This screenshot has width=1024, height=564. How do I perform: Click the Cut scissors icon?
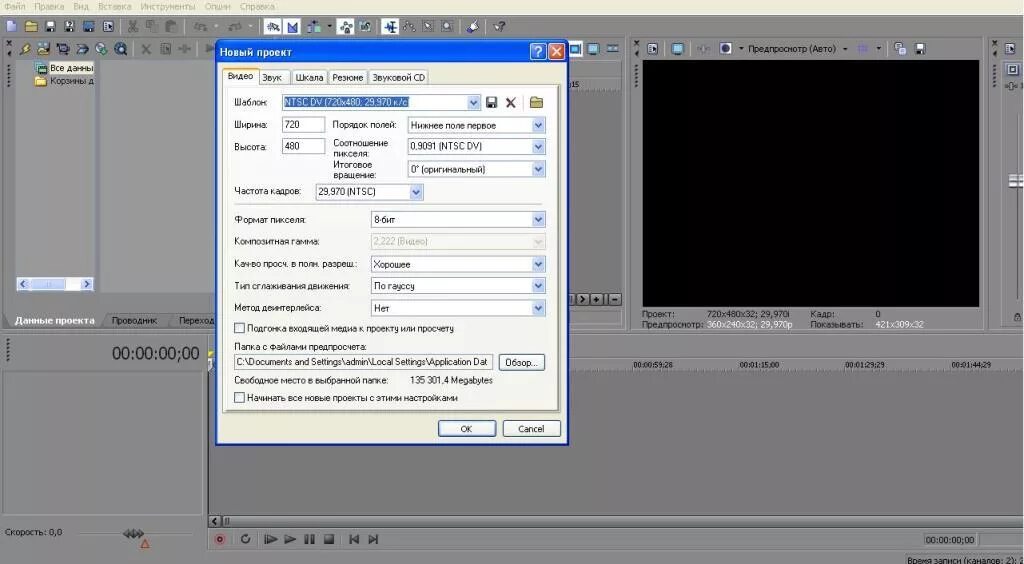pos(133,27)
